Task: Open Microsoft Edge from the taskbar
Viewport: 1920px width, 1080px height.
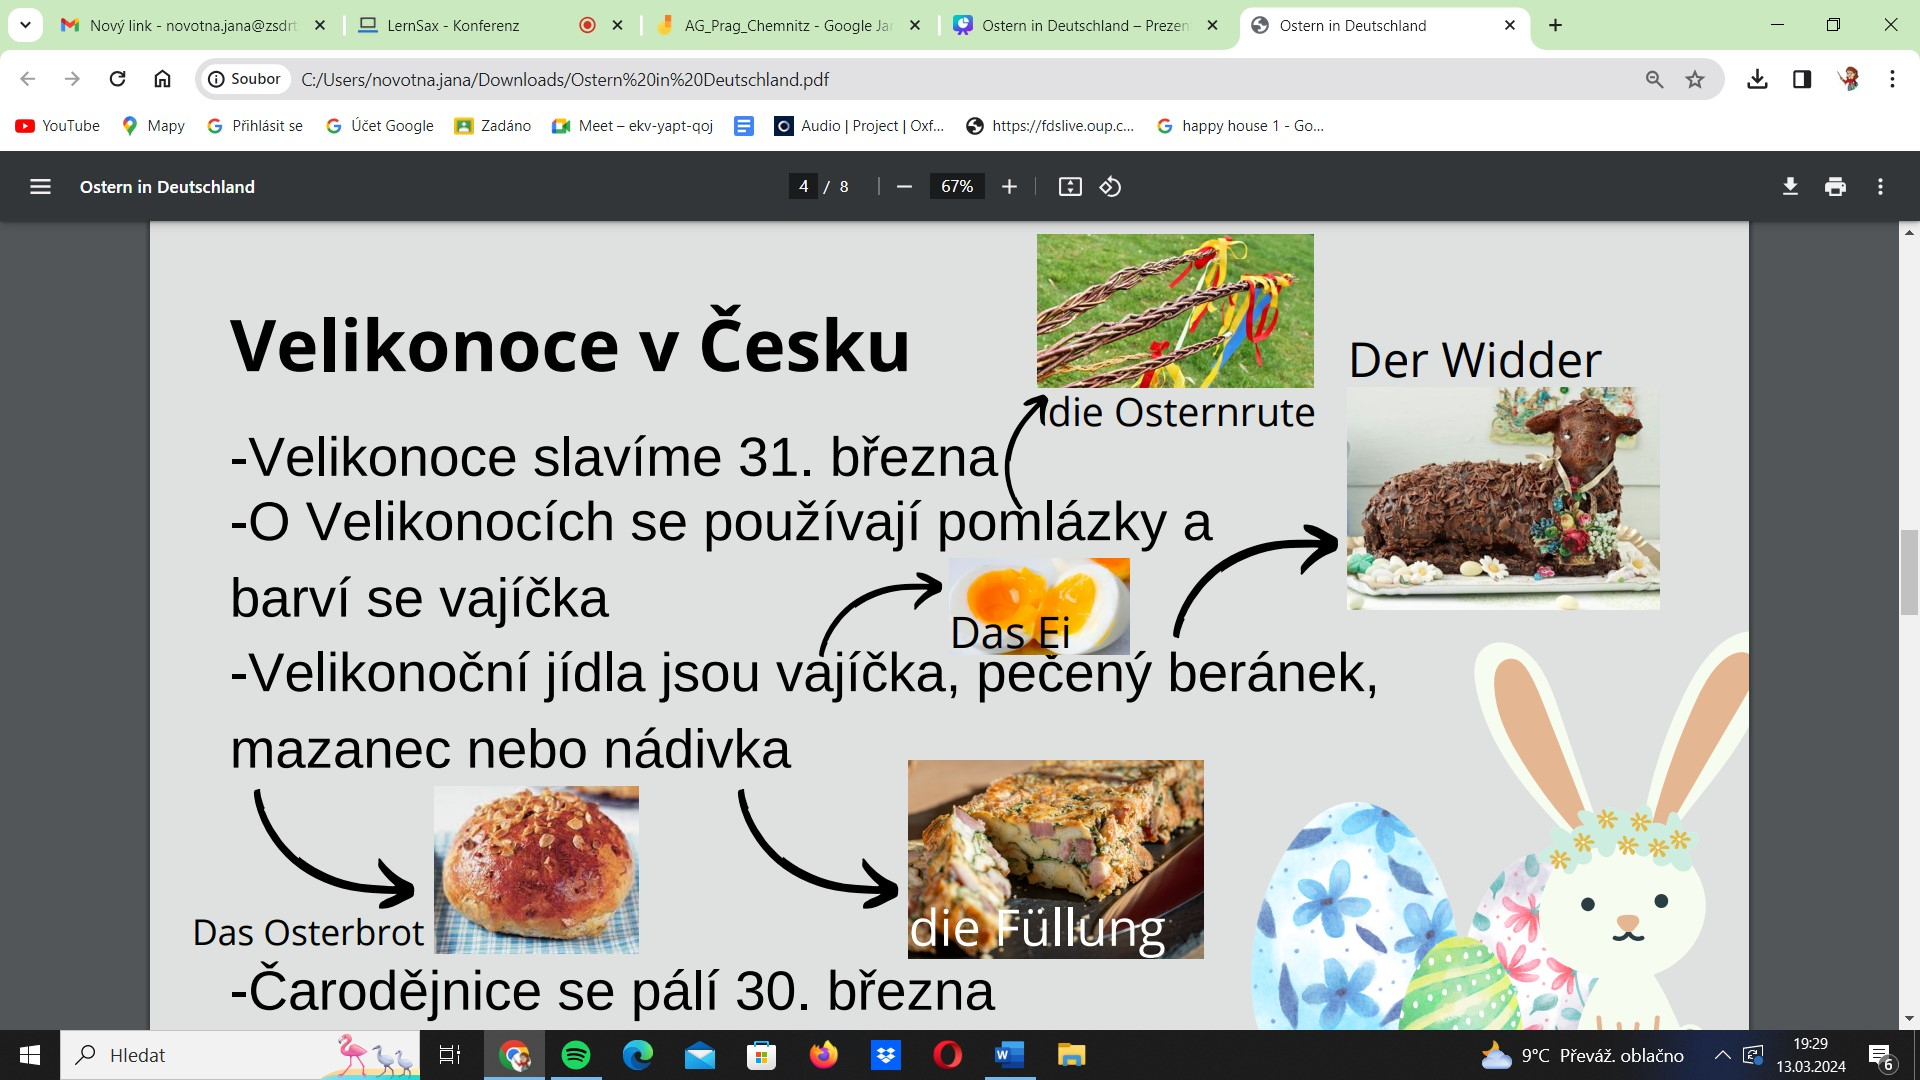Action: [x=638, y=1055]
